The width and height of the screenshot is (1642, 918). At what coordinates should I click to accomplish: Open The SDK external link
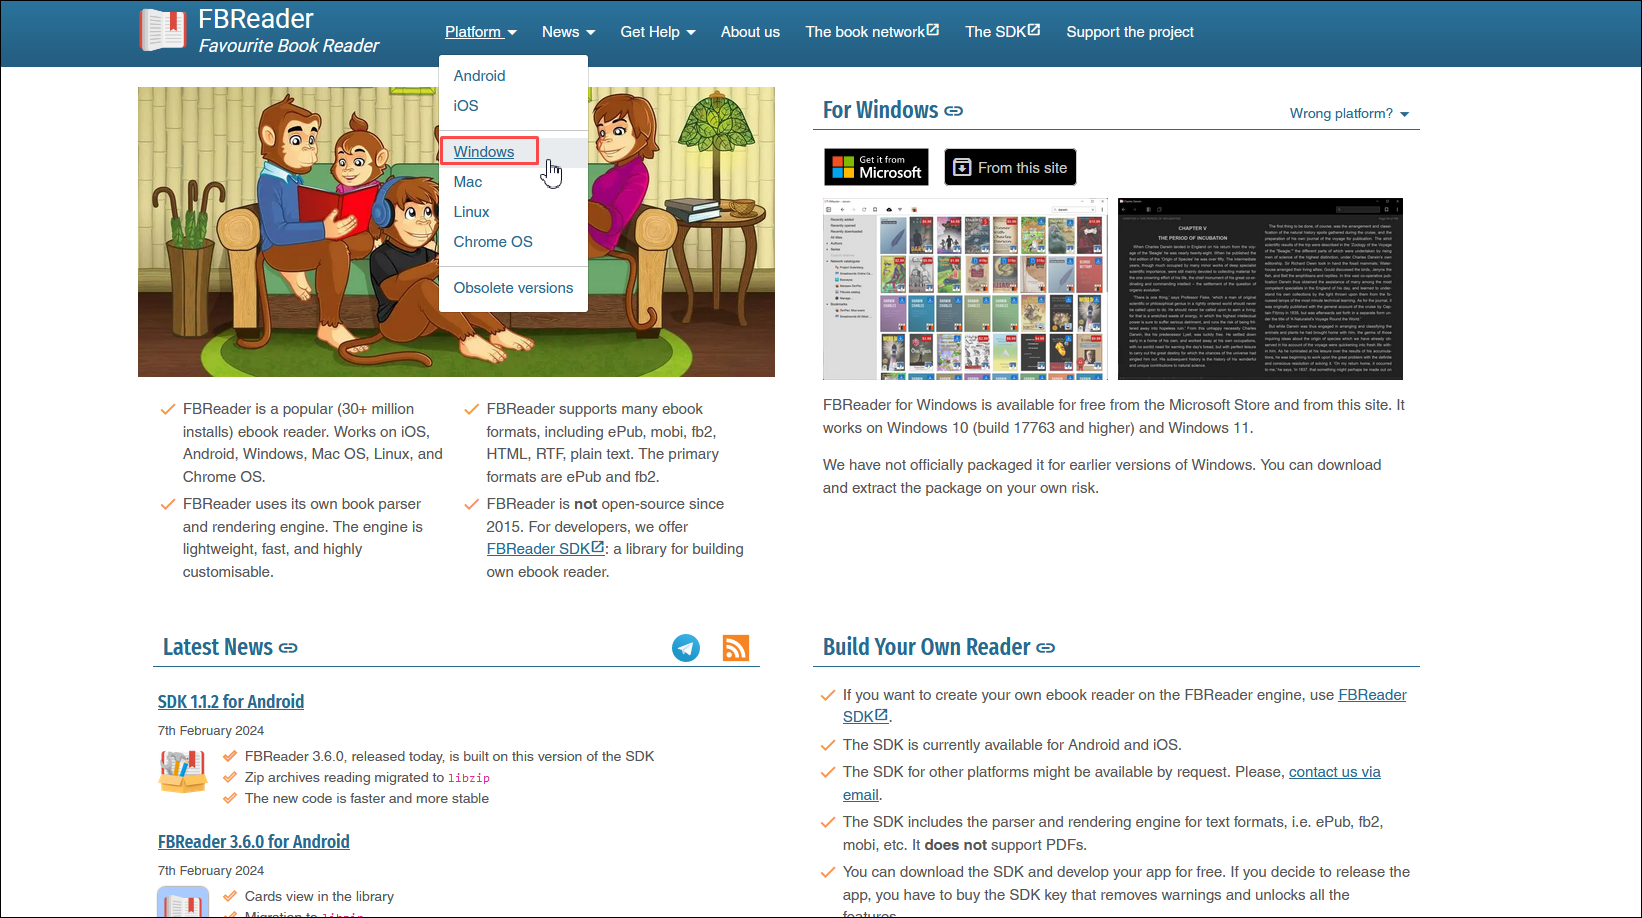[1002, 32]
